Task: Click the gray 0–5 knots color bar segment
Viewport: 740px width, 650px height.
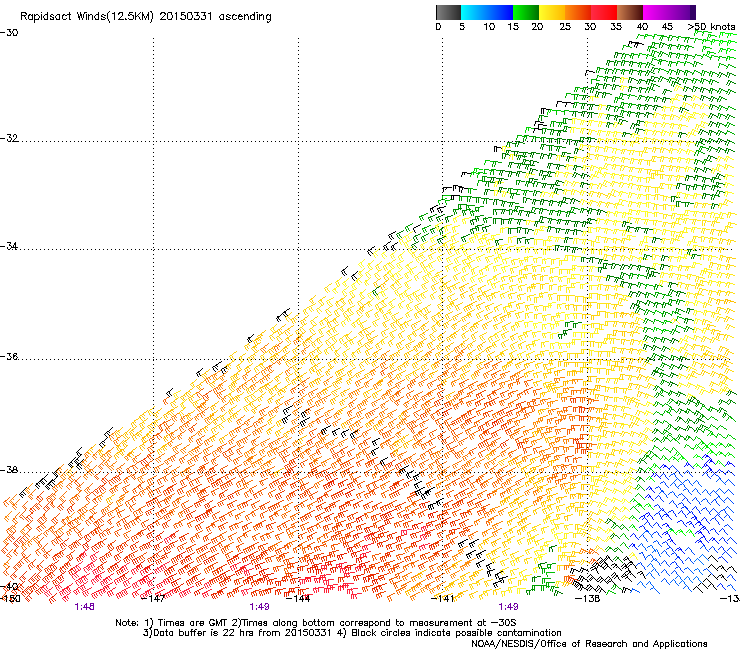Action: 448,12
